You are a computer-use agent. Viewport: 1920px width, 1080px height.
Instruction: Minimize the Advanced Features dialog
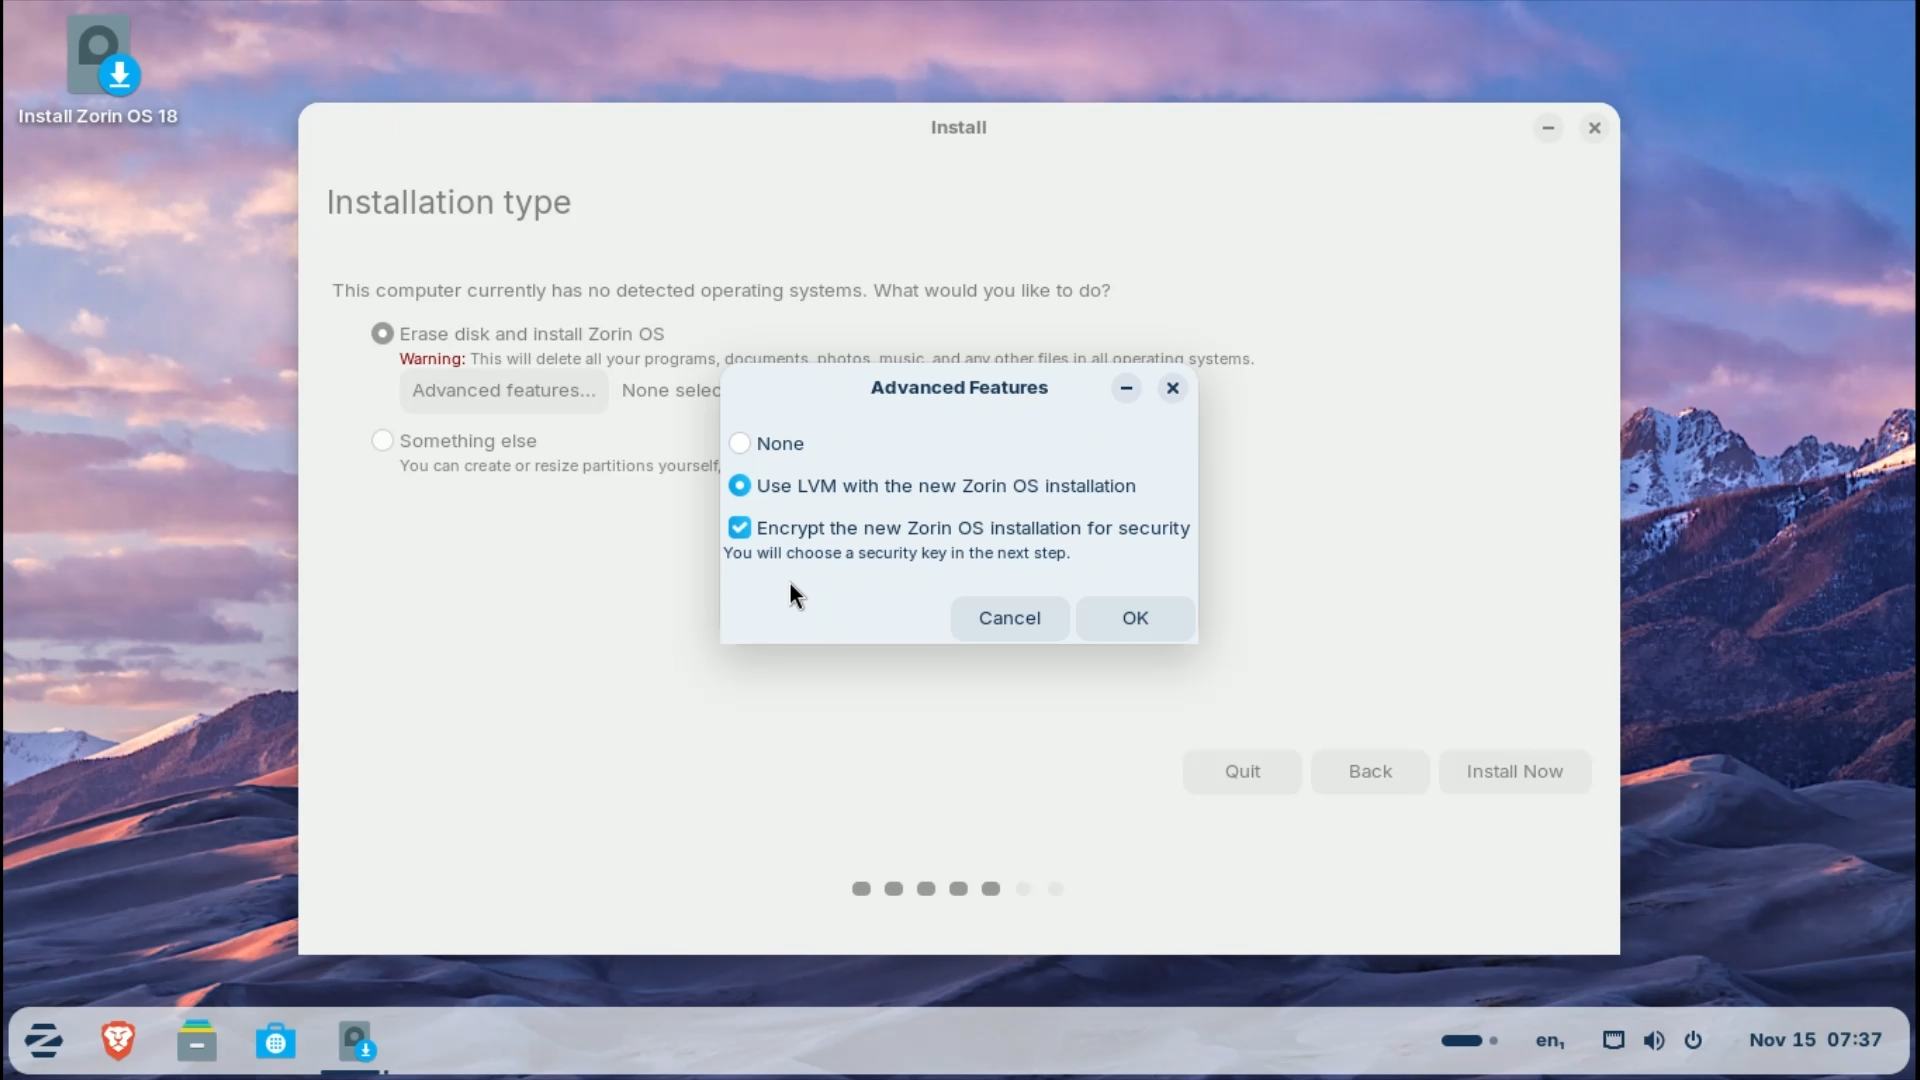click(1126, 388)
